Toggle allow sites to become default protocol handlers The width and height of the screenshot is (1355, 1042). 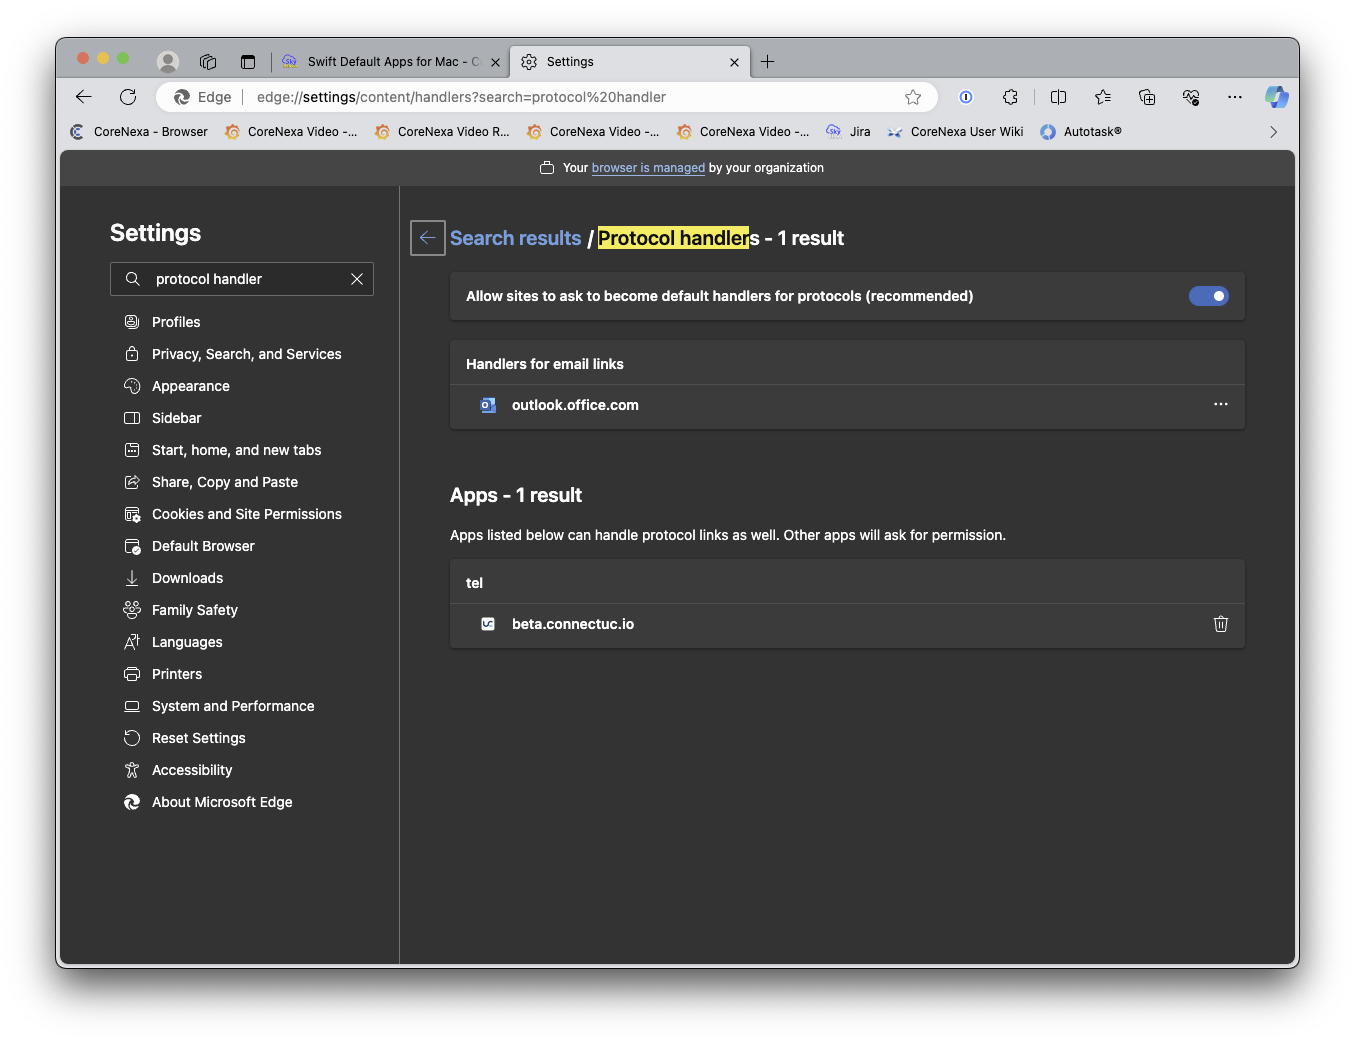click(x=1209, y=296)
